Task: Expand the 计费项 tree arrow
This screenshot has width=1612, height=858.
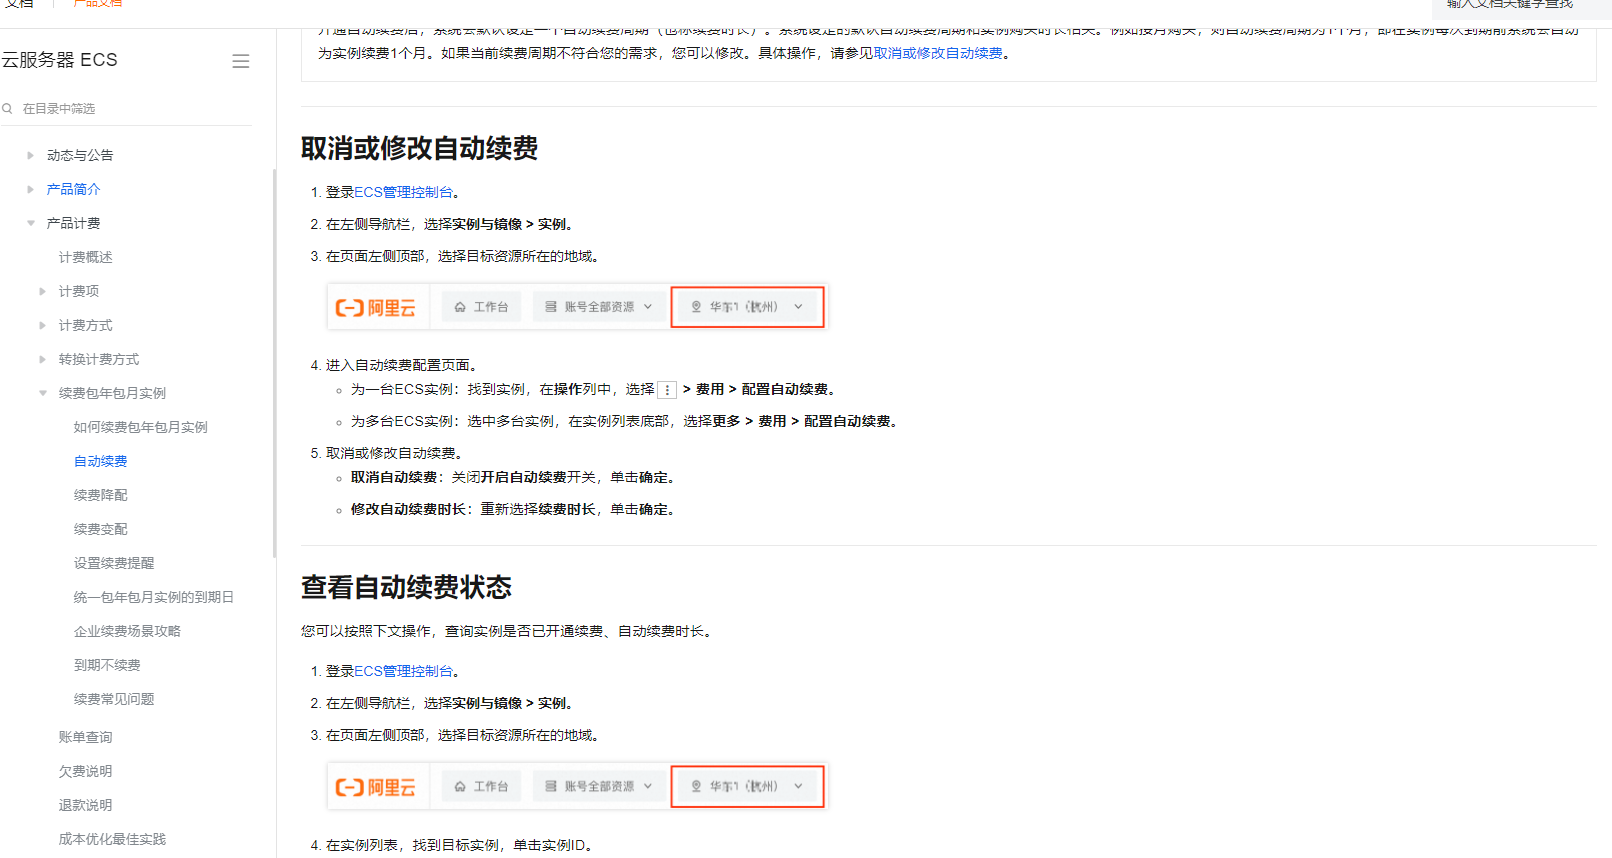Action: click(42, 291)
